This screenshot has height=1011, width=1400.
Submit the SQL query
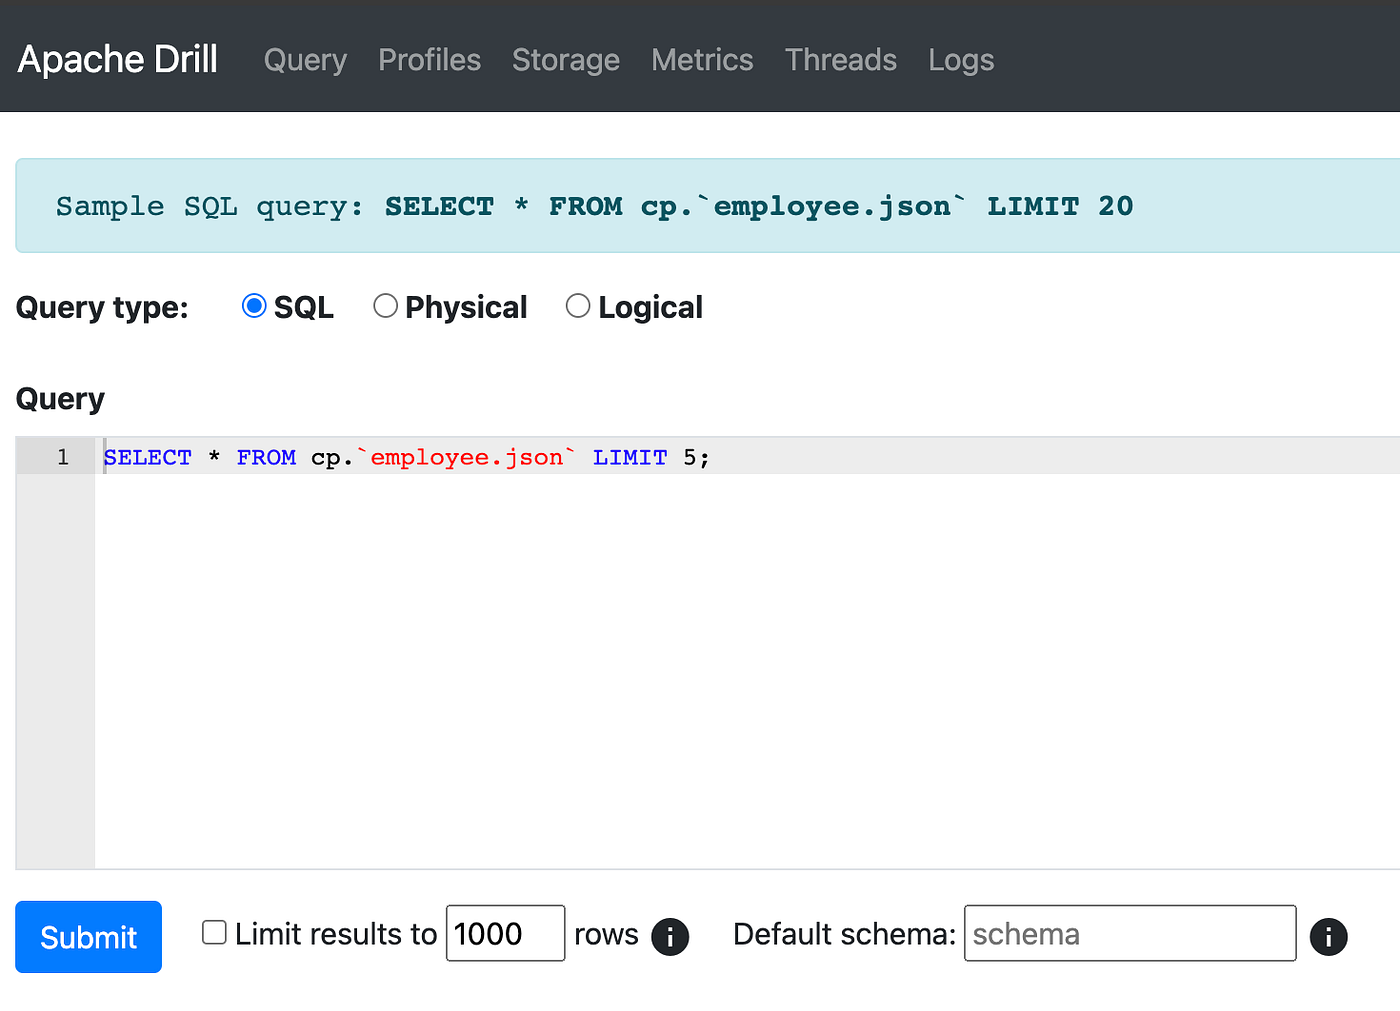(88, 936)
